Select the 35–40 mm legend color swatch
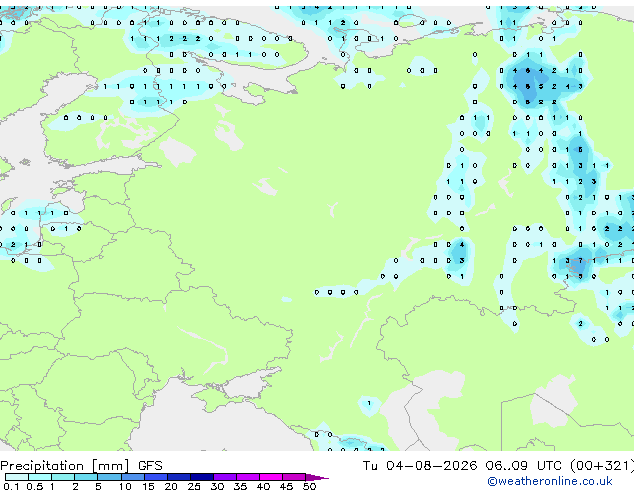The image size is (634, 490). (x=247, y=477)
